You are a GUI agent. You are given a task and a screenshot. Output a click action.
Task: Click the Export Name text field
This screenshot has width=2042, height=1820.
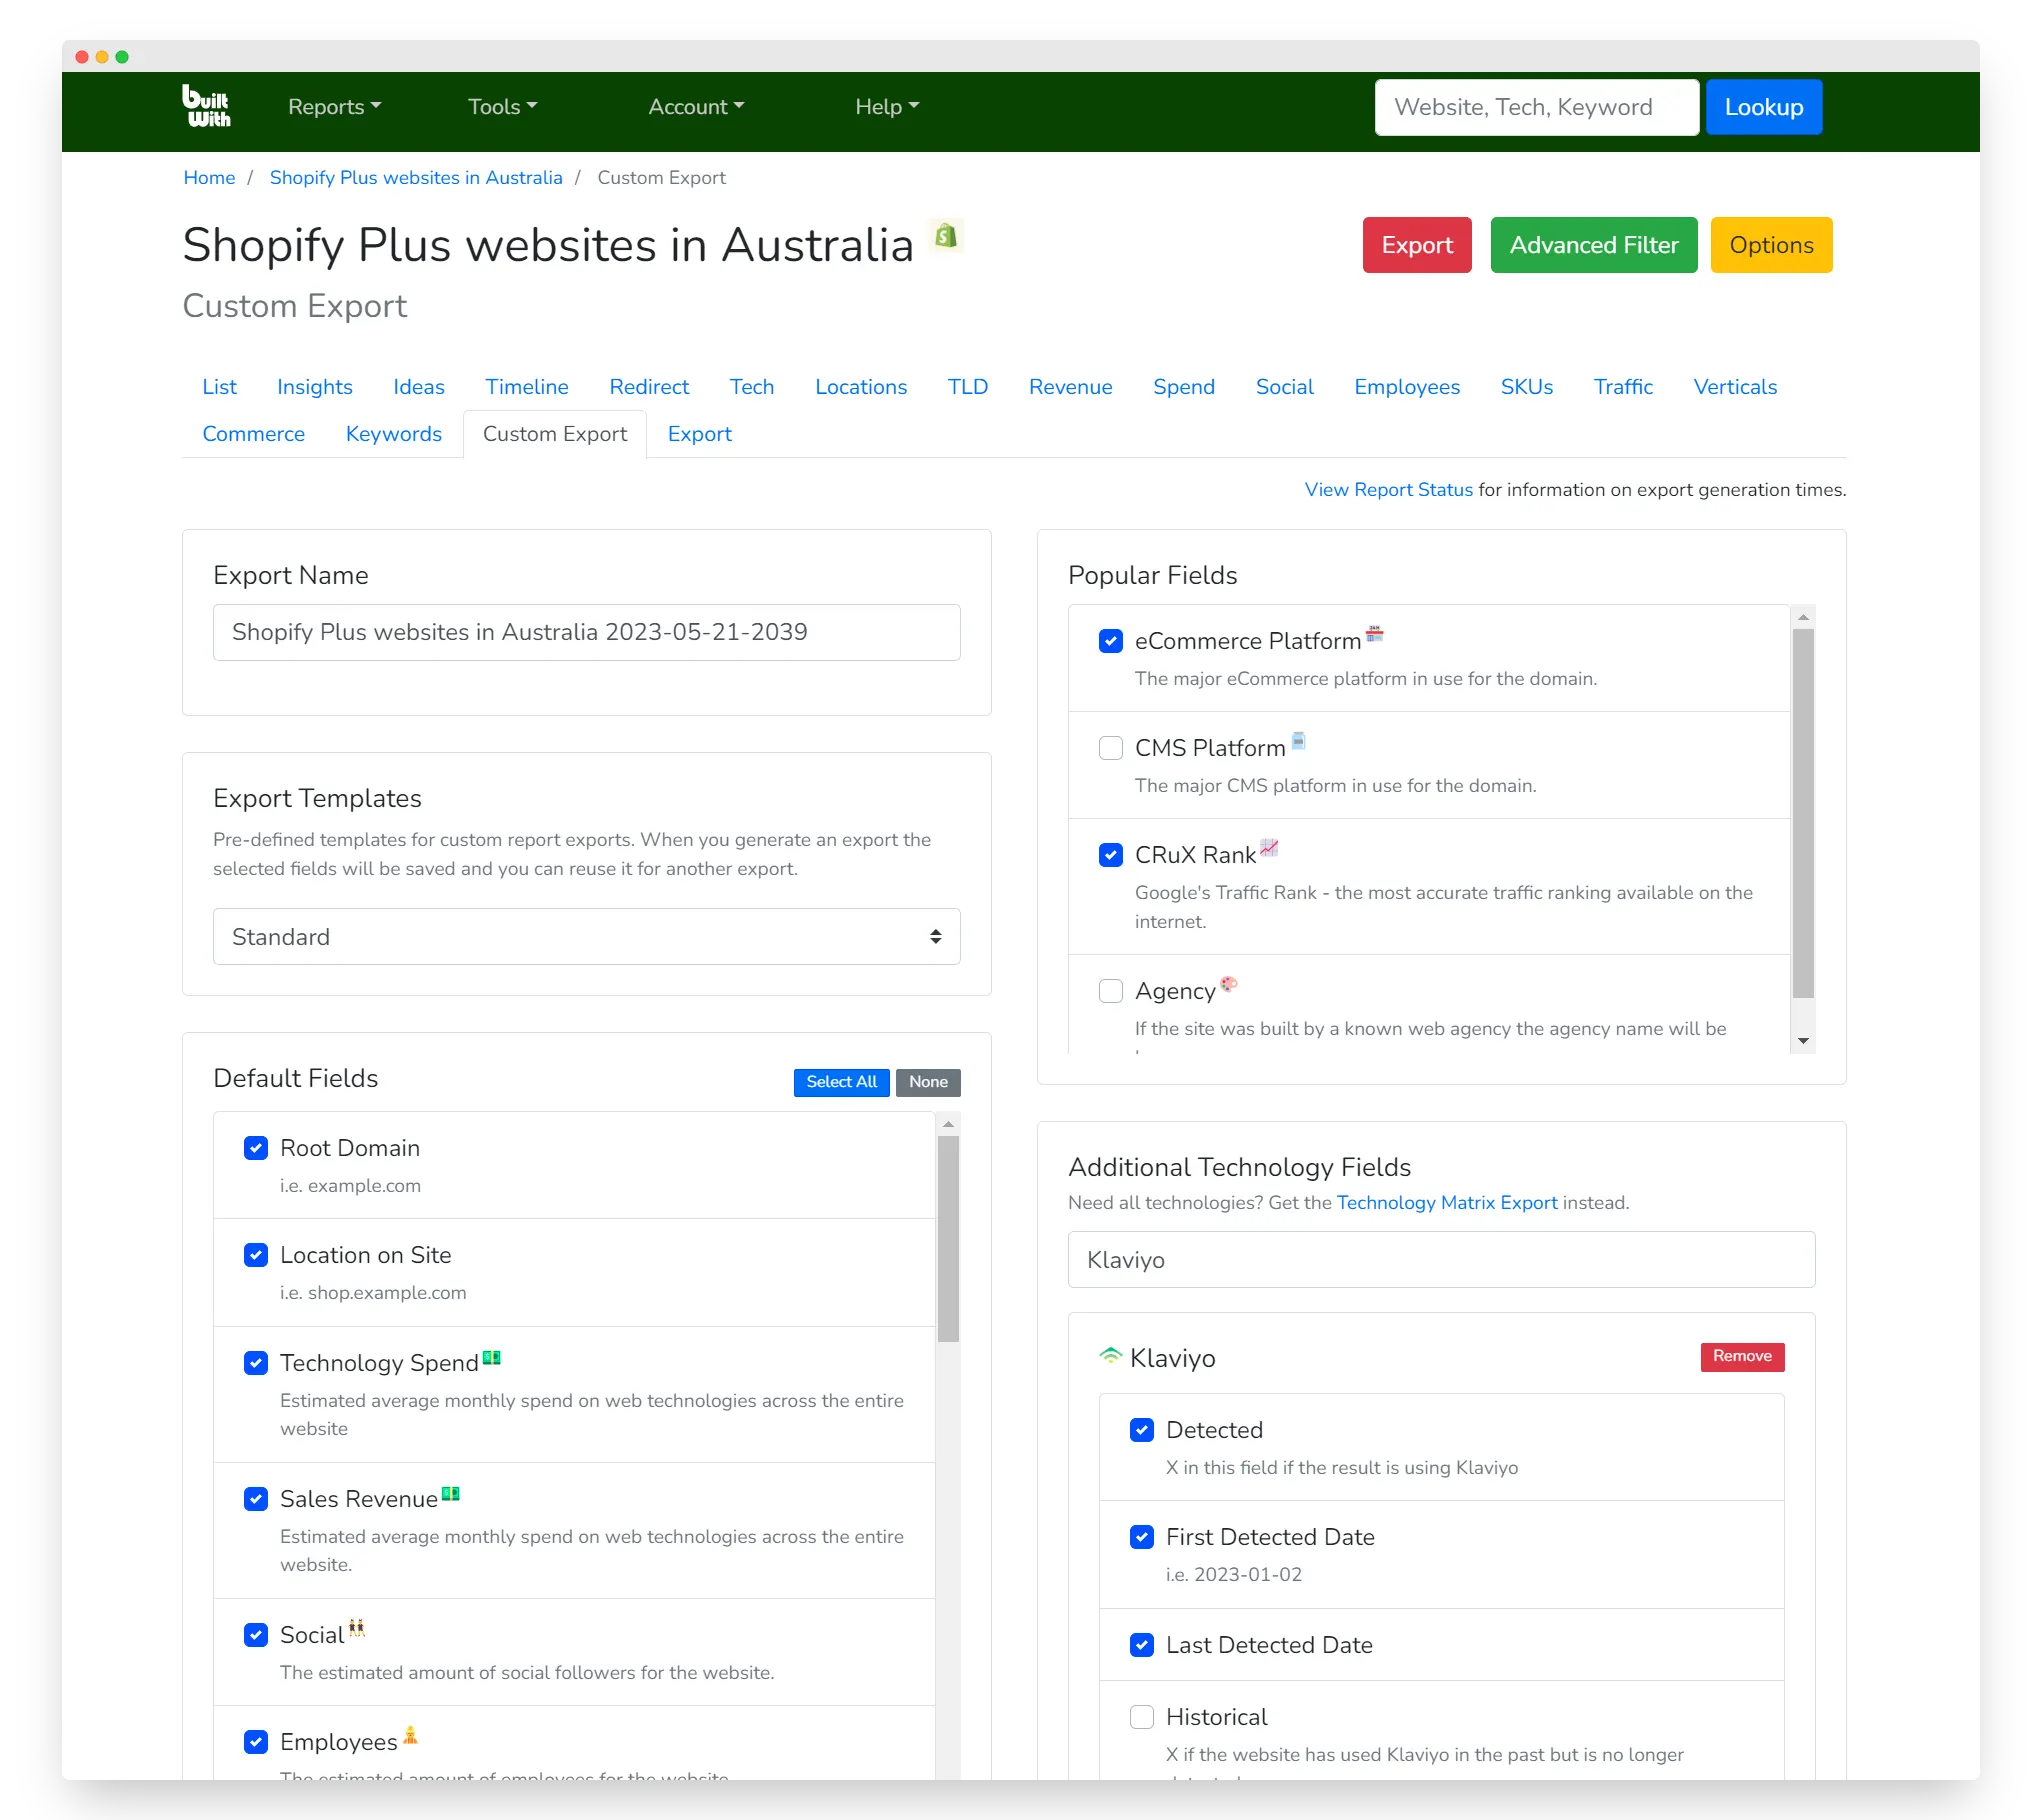tap(586, 632)
